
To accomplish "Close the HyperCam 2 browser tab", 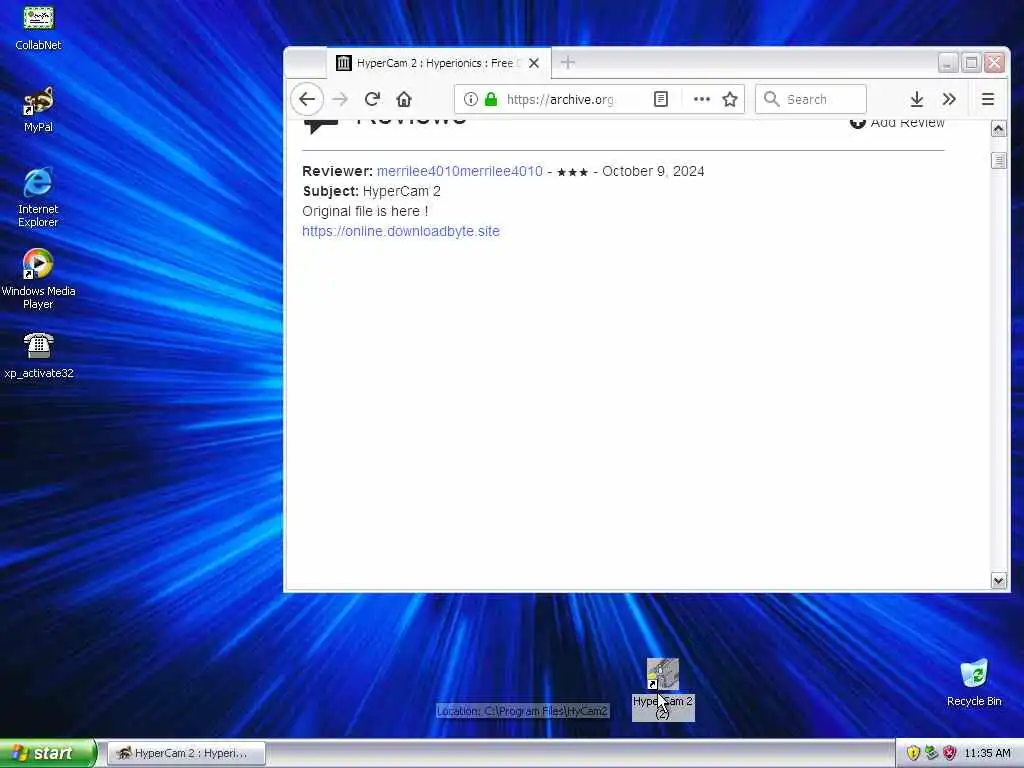I will (x=534, y=63).
